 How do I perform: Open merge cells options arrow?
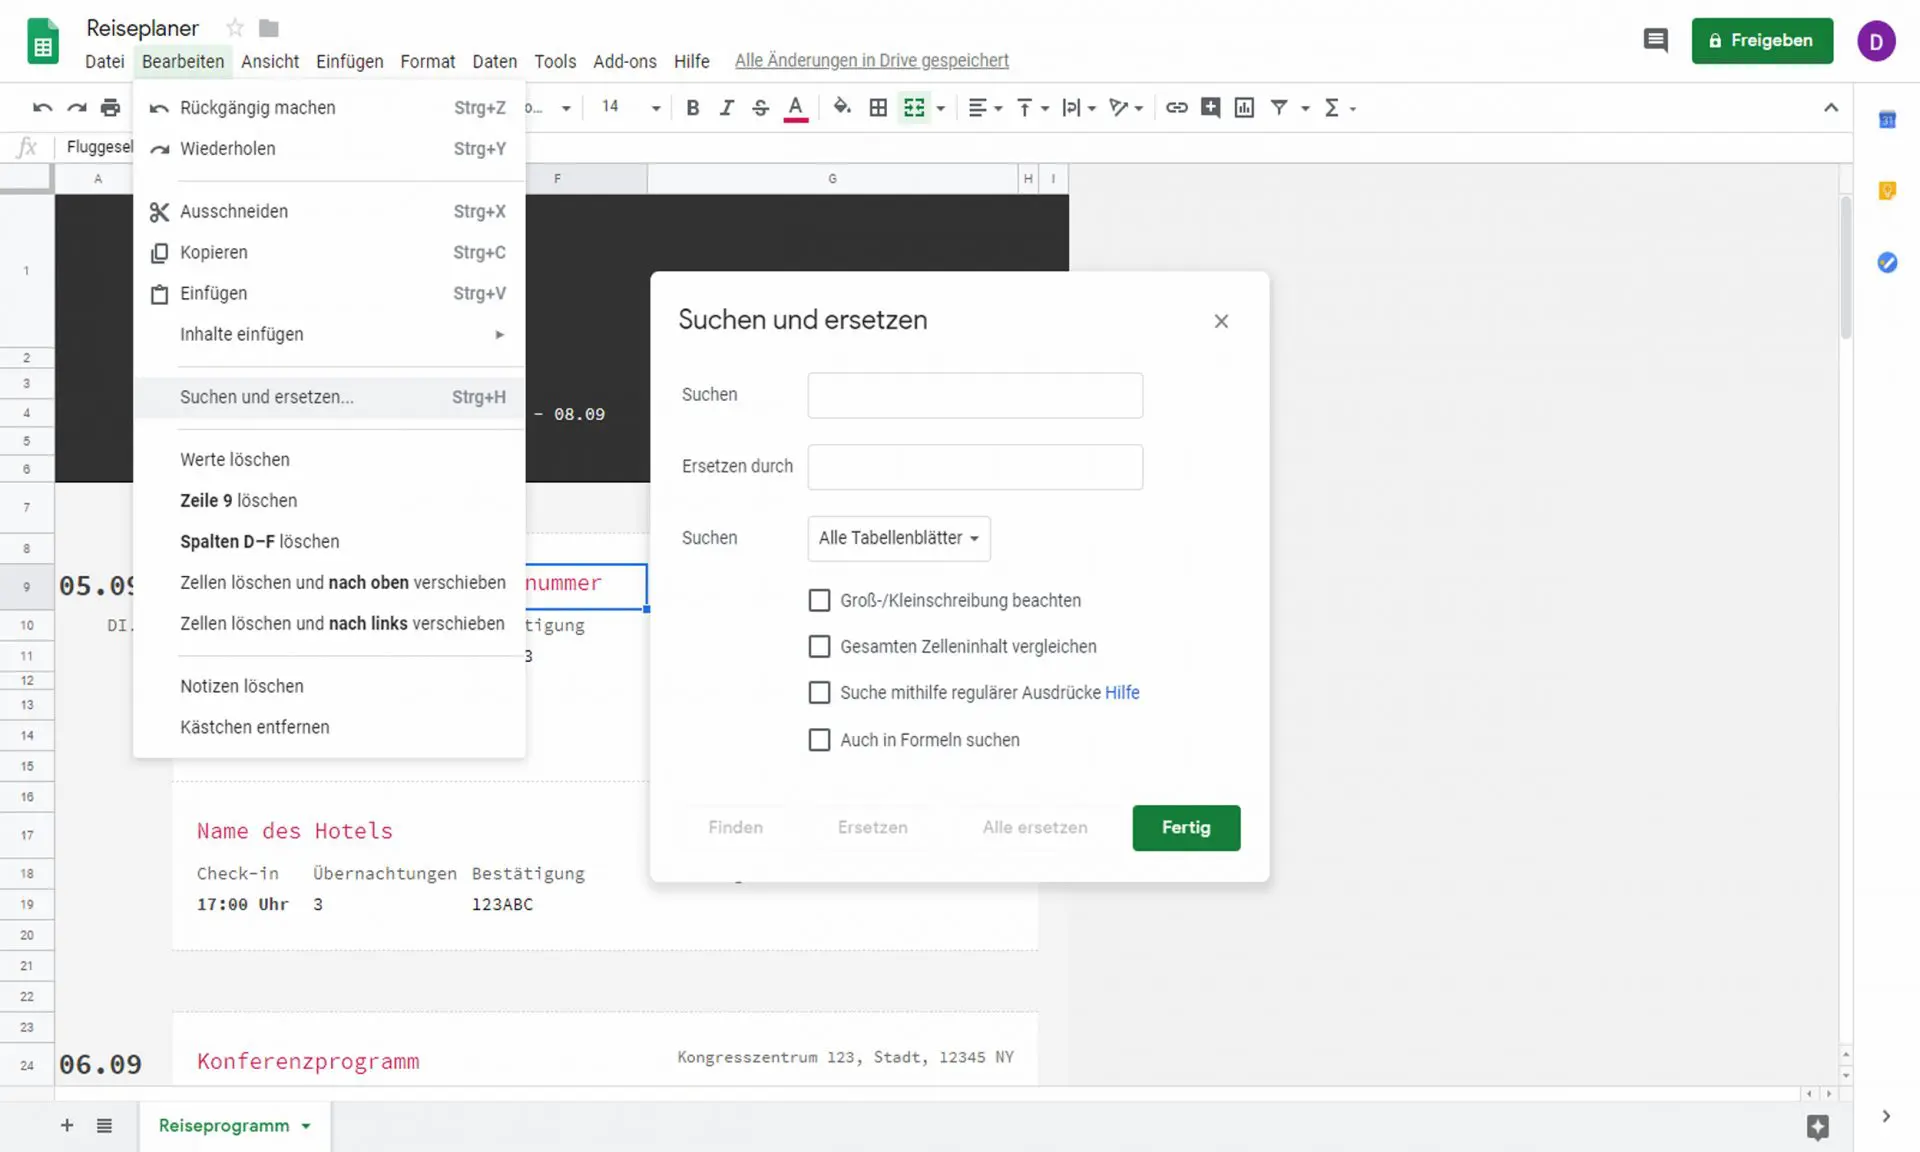pyautogui.click(x=941, y=108)
